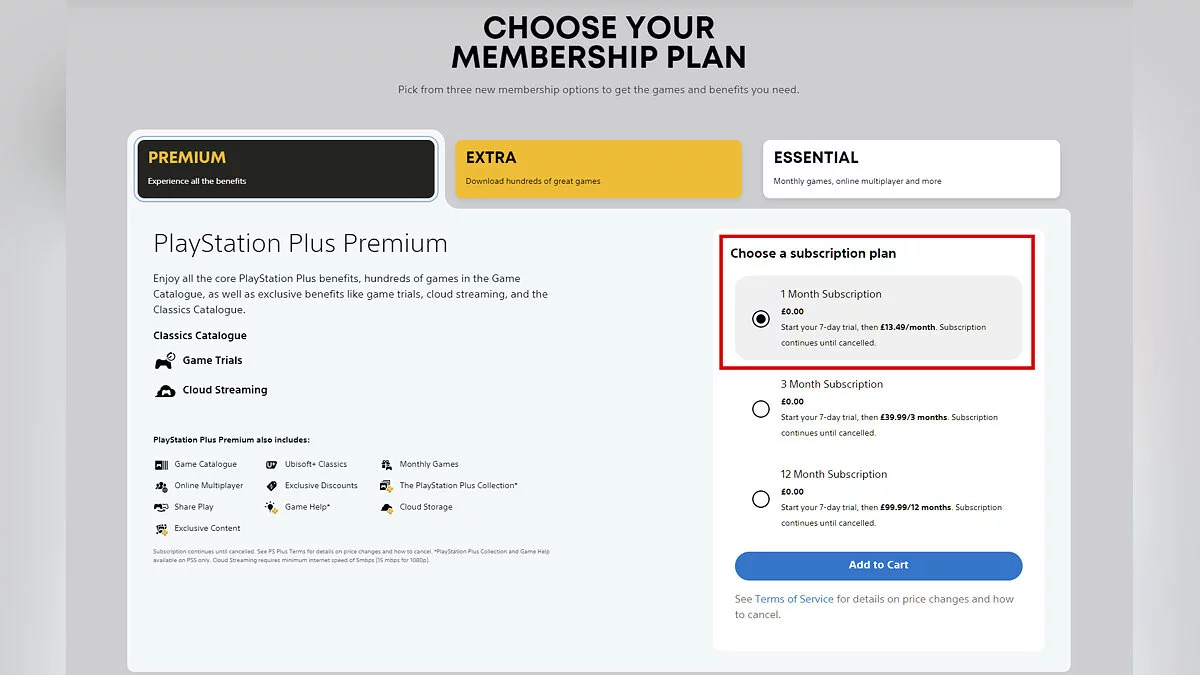Open the Extra membership tab
This screenshot has height=675, width=1200.
coord(598,168)
